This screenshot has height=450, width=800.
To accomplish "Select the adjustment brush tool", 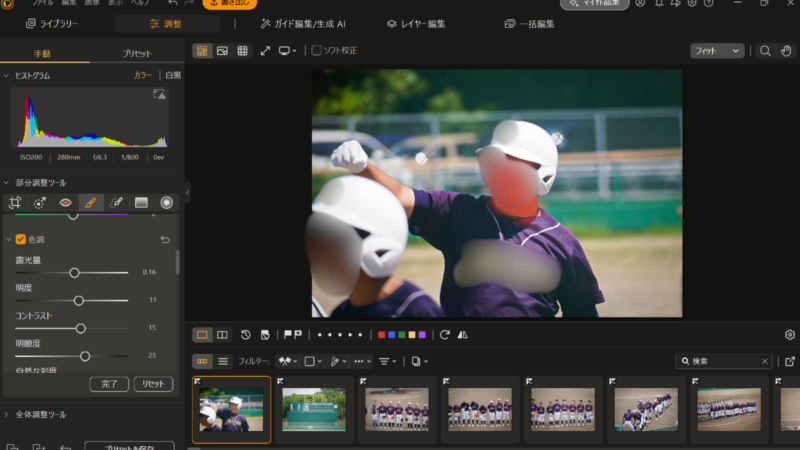I will (90, 203).
